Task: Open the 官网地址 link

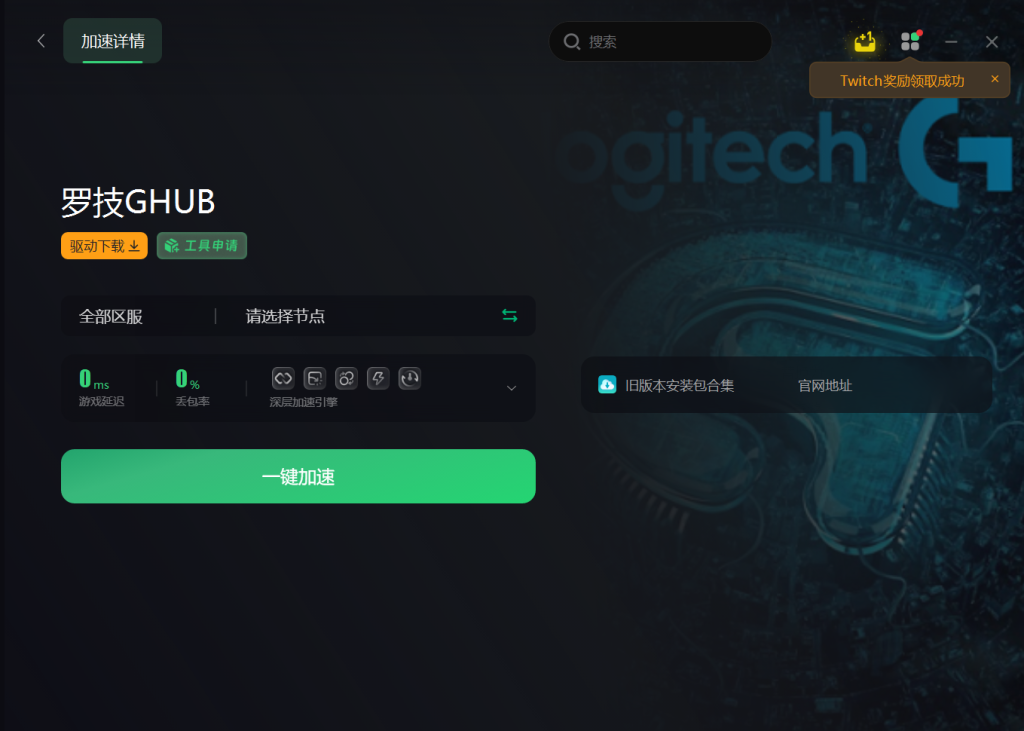Action: point(825,385)
